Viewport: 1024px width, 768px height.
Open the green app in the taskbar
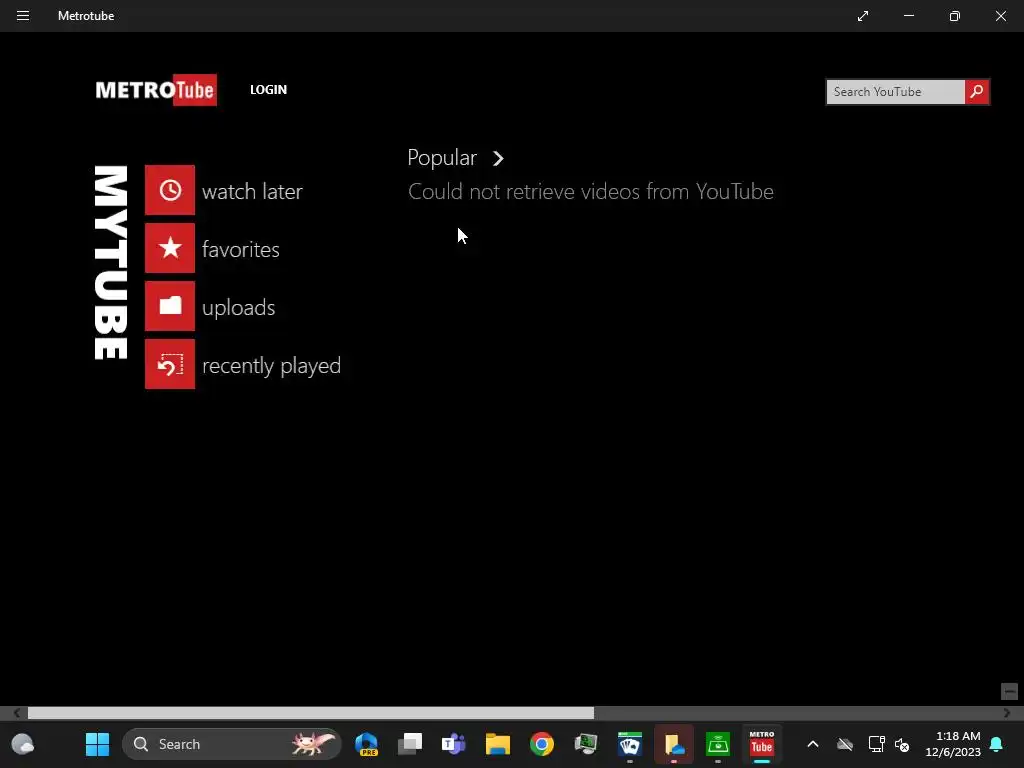[718, 744]
